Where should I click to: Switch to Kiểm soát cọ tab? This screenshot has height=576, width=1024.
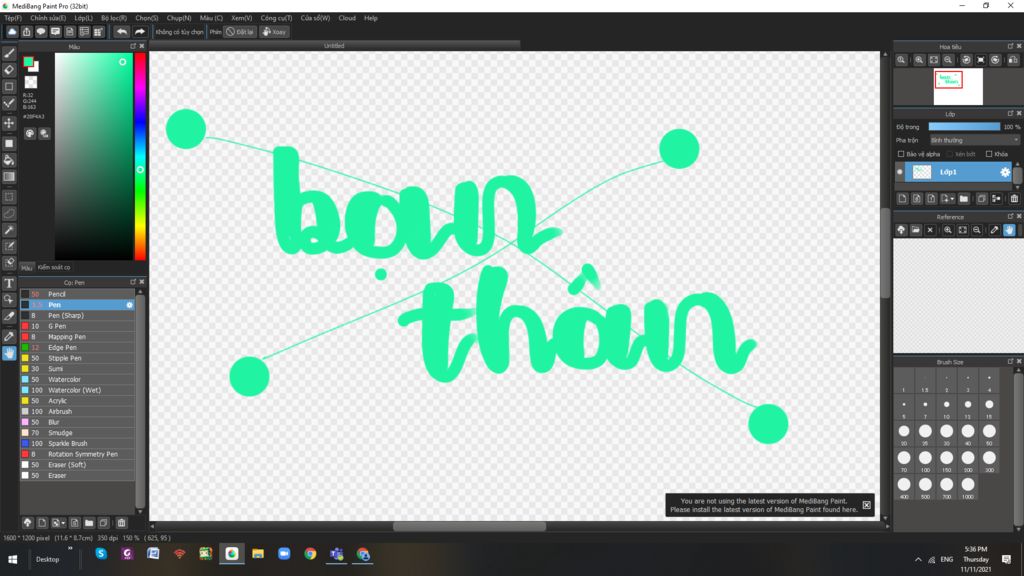[54, 267]
